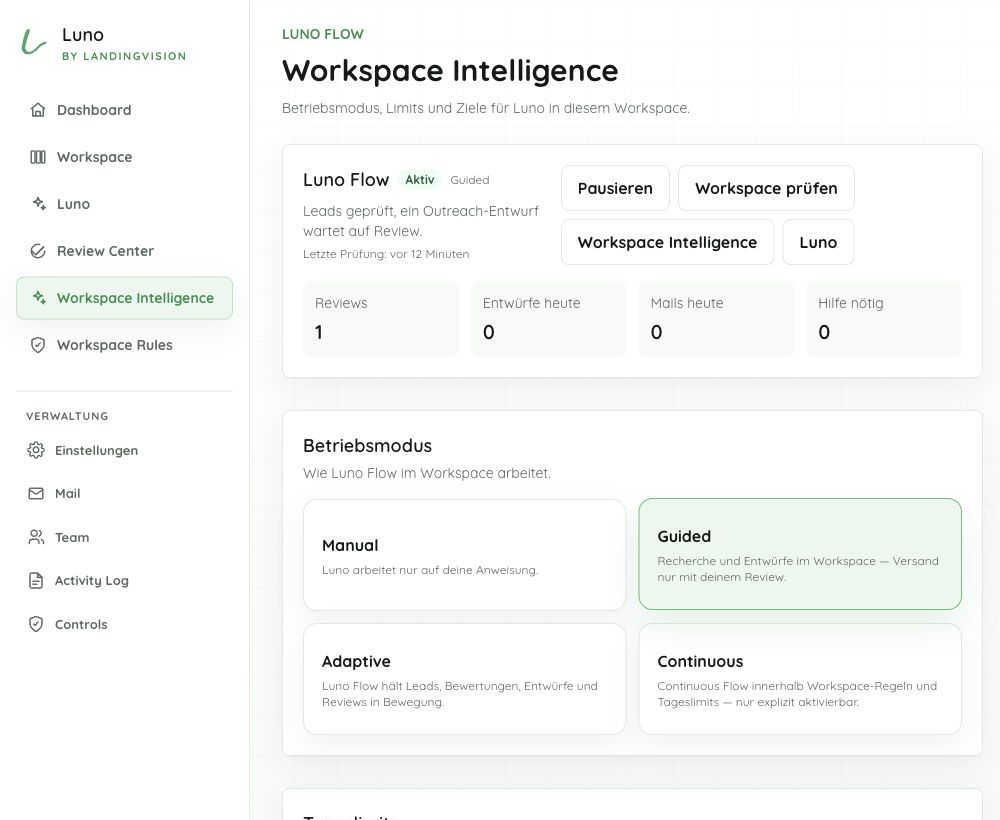Click the Betriebsmodus section heading
Screen dimensions: 1000x820
[367, 446]
